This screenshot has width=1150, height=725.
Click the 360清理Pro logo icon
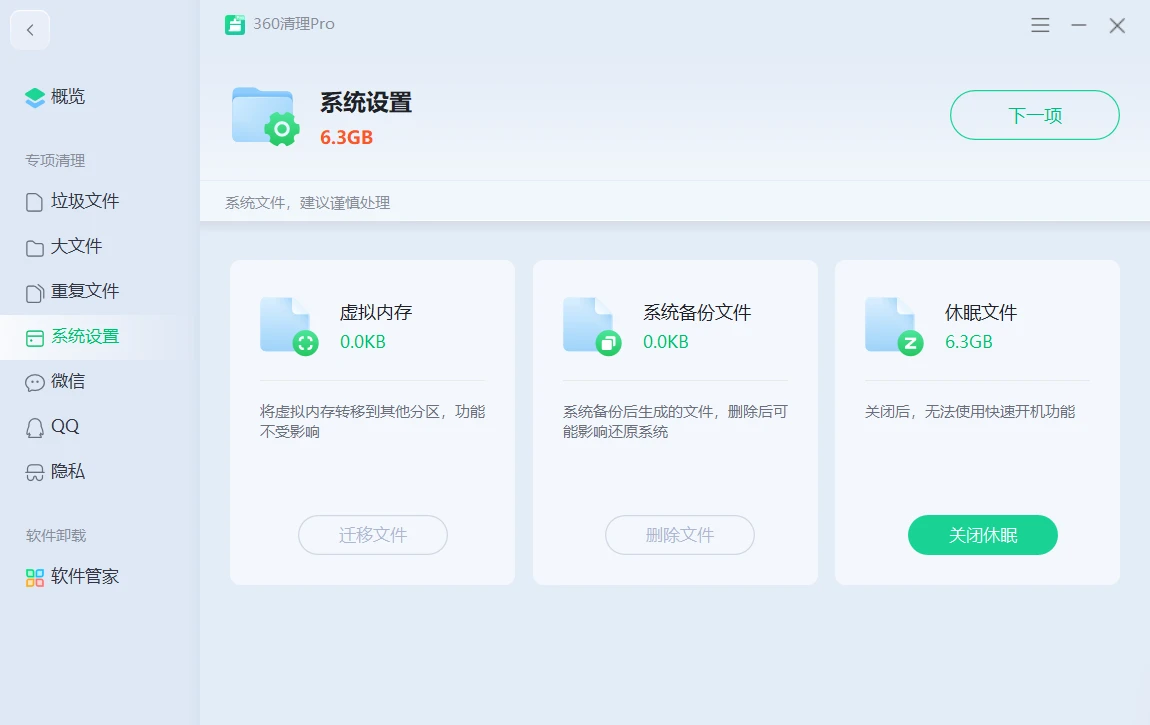click(x=235, y=25)
